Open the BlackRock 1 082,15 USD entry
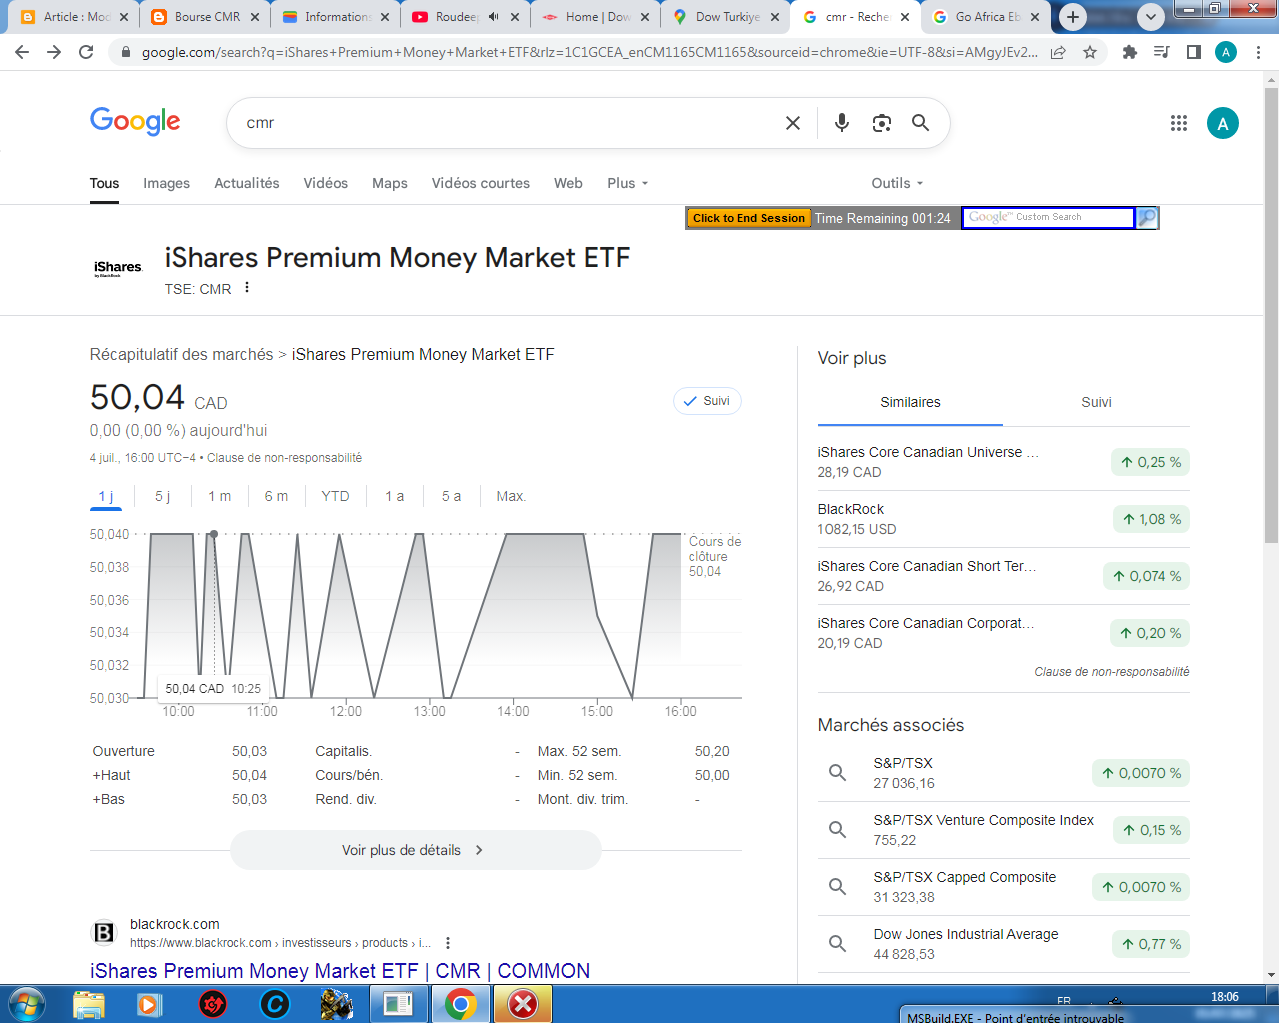This screenshot has width=1279, height=1023. pos(1003,519)
